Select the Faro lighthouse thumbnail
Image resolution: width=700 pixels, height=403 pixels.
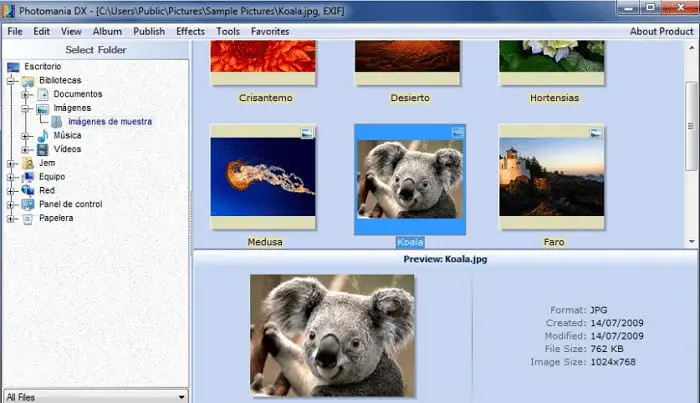pyautogui.click(x=552, y=177)
